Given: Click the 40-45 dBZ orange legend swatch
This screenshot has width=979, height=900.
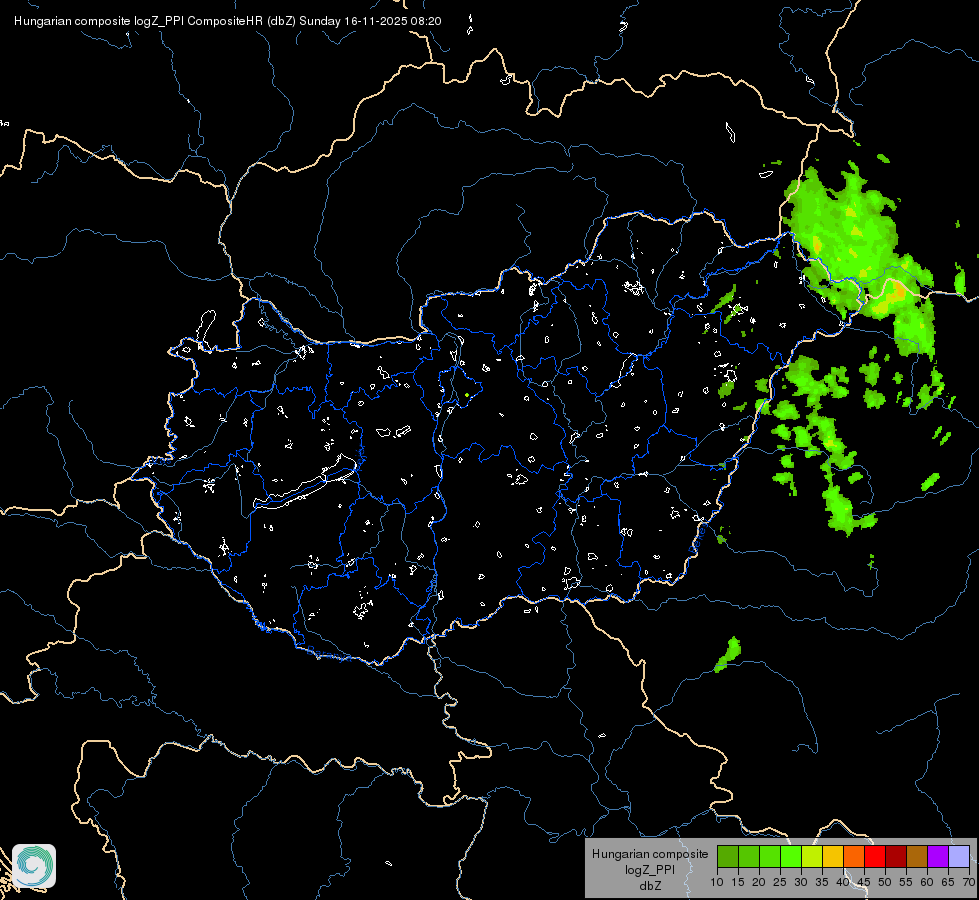Looking at the screenshot, I should pos(854,856).
